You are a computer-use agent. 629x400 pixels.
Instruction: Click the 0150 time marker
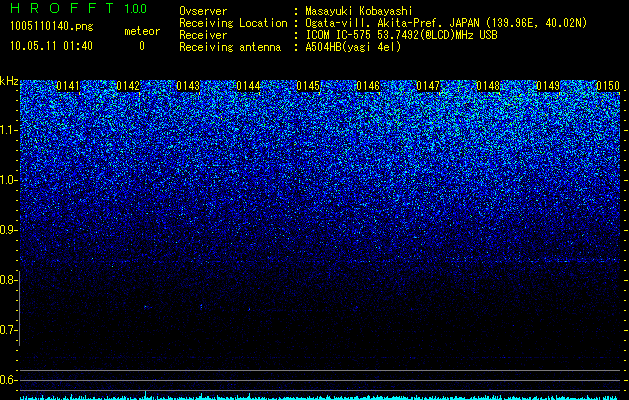tap(608, 86)
